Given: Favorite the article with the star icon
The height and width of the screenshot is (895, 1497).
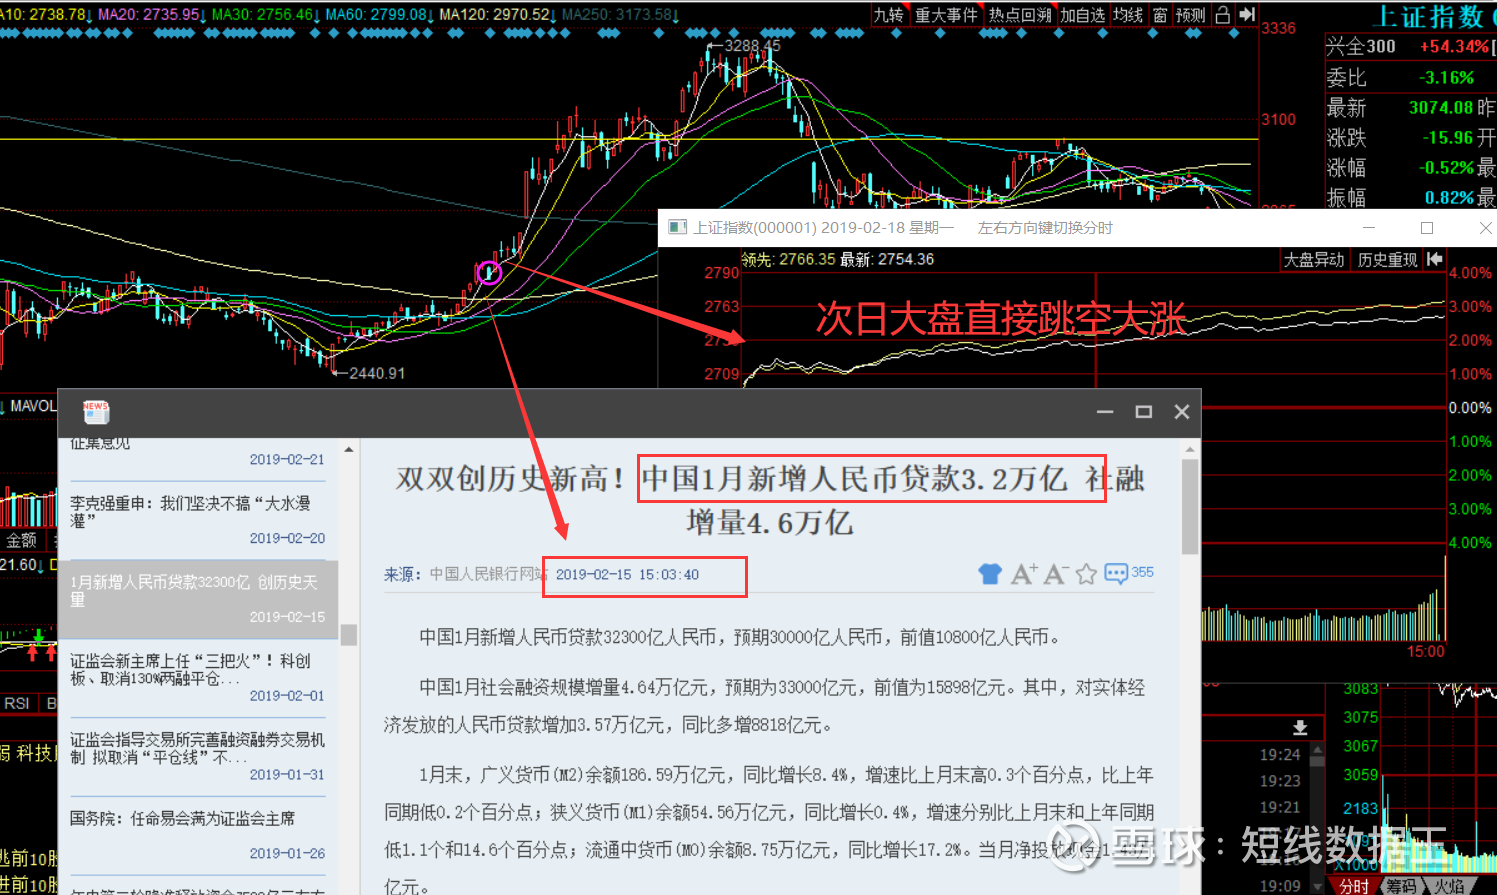Looking at the screenshot, I should [1087, 574].
